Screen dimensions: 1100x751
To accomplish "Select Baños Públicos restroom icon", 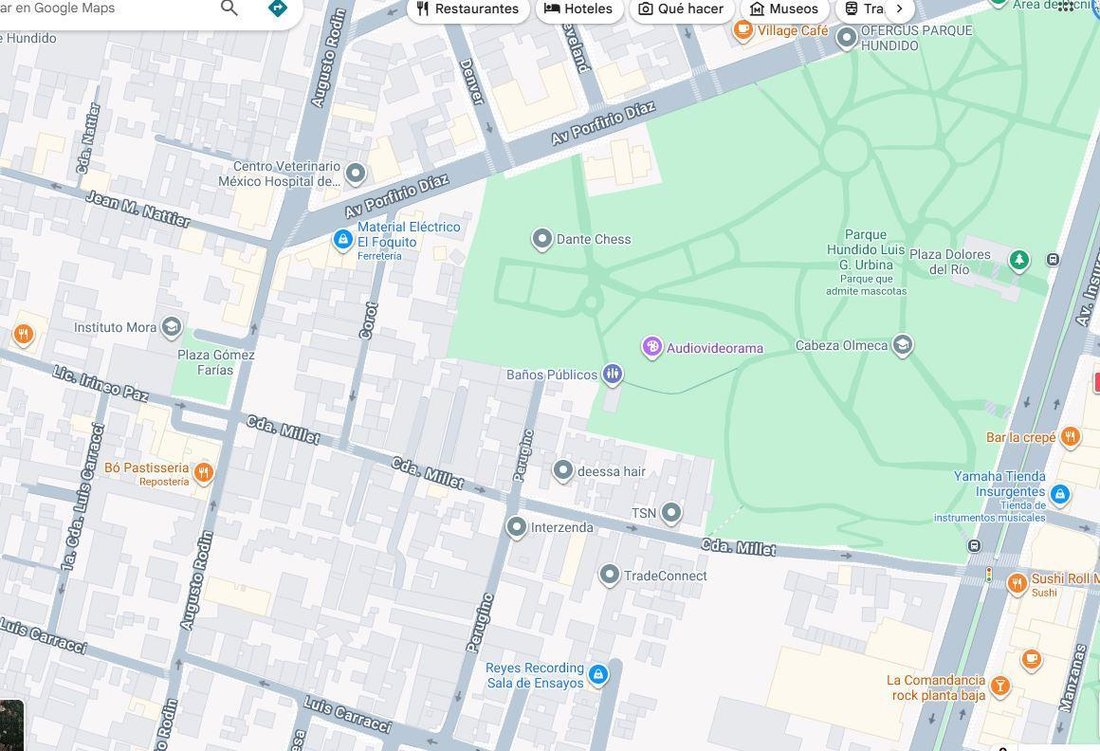I will point(612,374).
